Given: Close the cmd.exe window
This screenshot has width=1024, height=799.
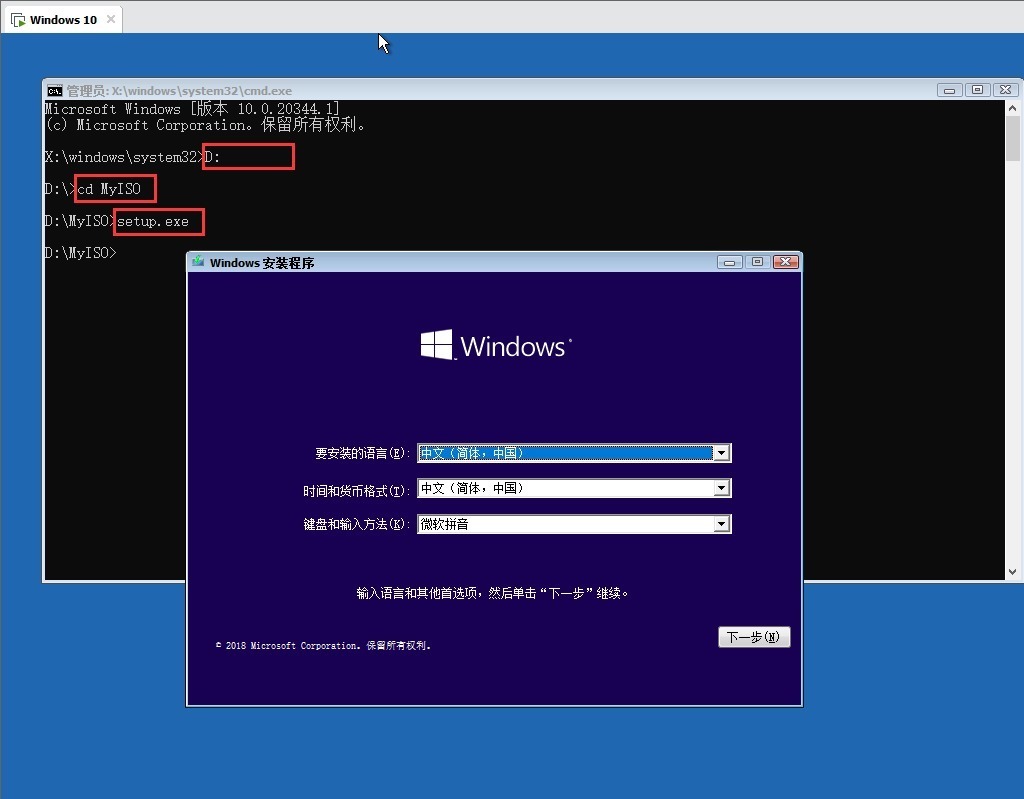Looking at the screenshot, I should point(1006,90).
